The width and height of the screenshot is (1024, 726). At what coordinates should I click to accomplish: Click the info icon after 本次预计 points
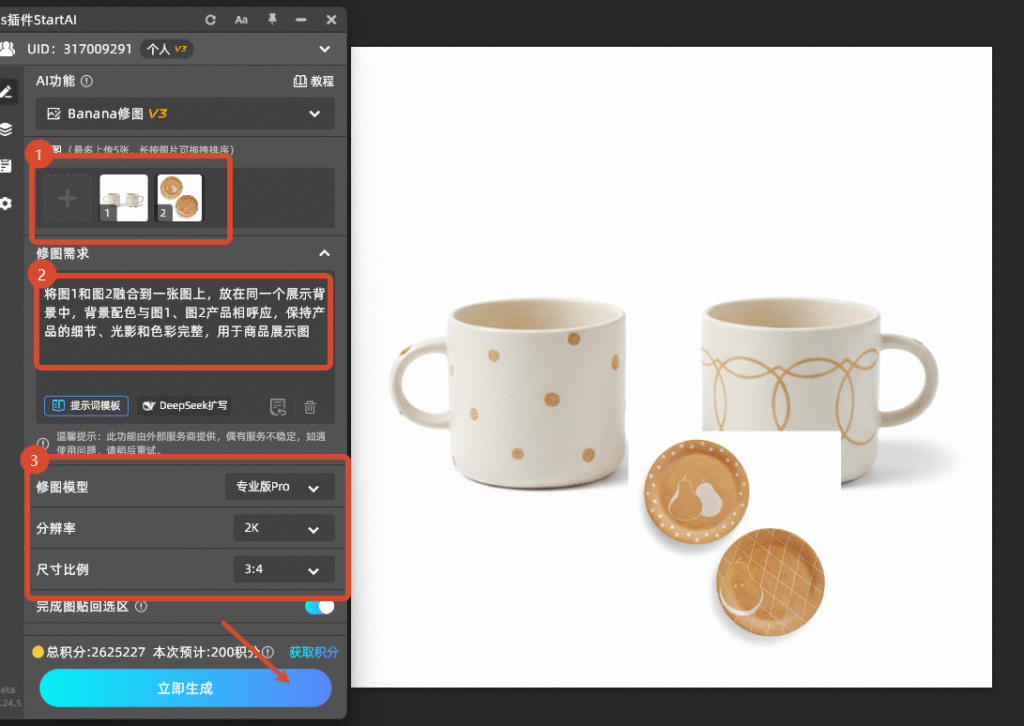coord(268,652)
